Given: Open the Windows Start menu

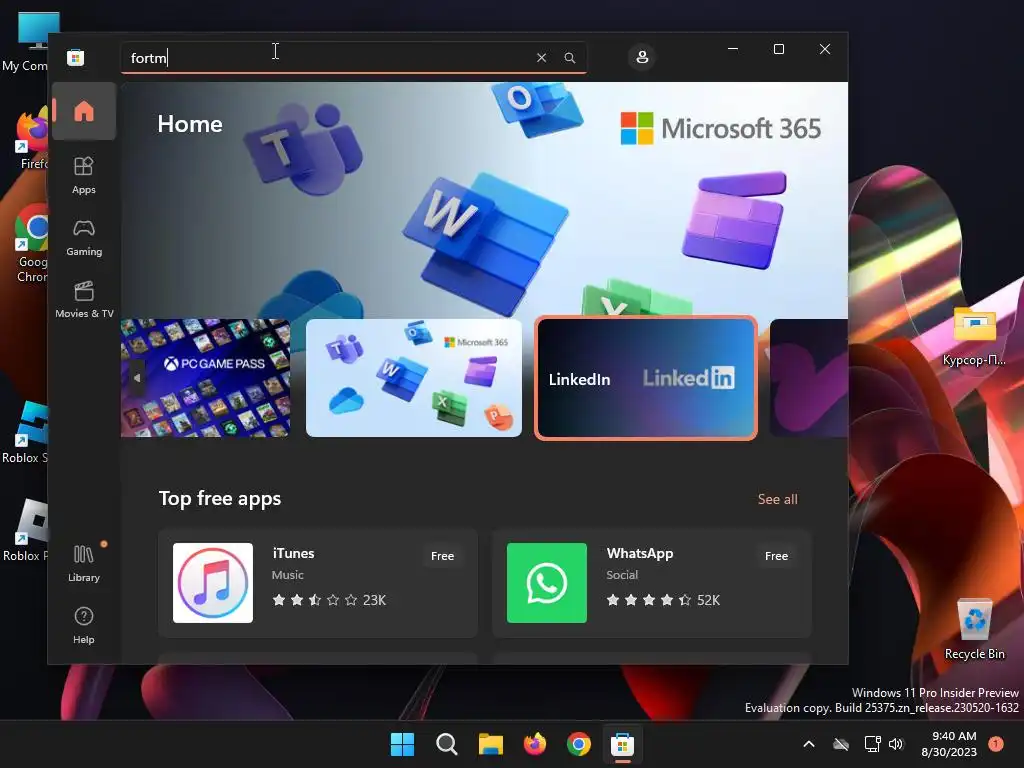Looking at the screenshot, I should 402,744.
